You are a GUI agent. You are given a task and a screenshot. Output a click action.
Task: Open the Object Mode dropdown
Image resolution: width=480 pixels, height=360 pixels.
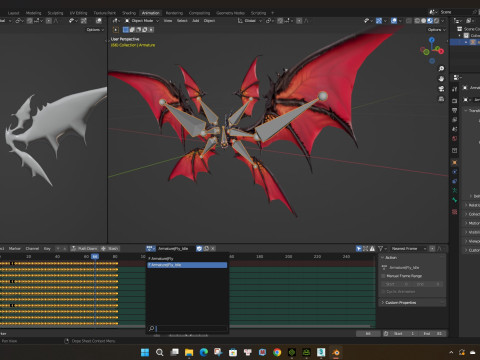[x=142, y=21]
